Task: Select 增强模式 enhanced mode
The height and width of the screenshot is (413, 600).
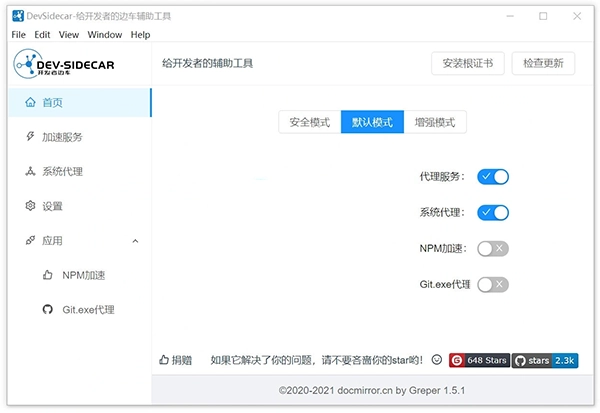Action: [x=434, y=122]
